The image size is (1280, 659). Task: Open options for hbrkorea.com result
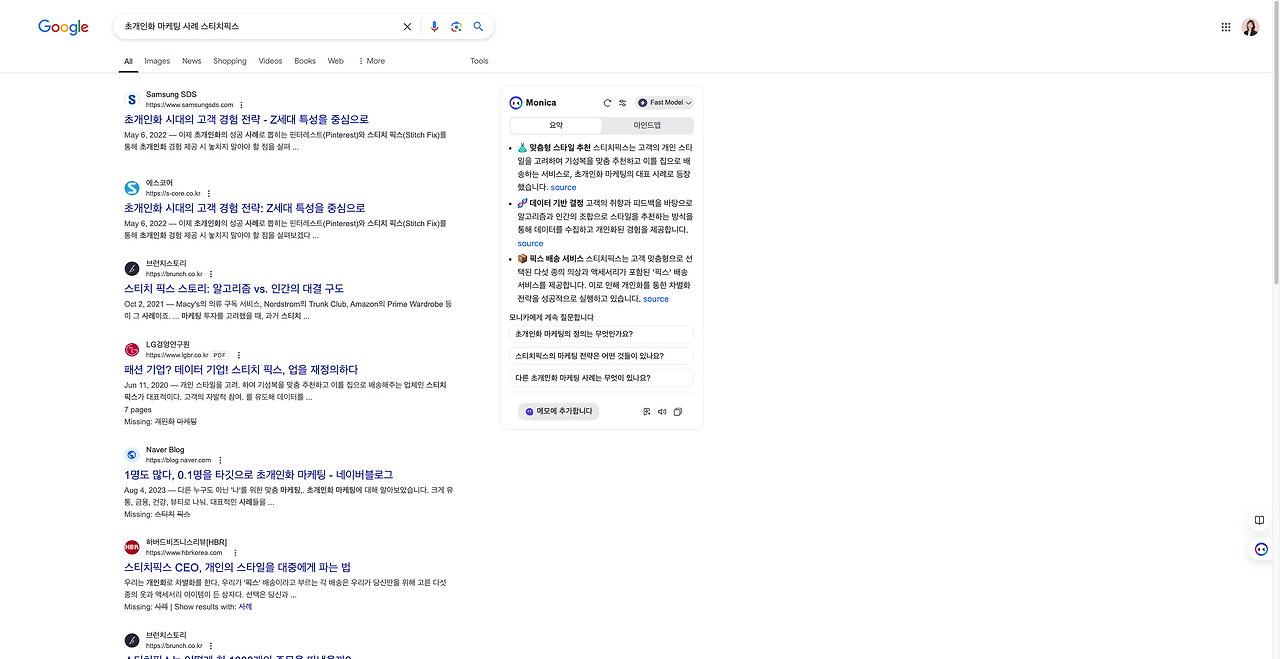pyautogui.click(x=236, y=553)
